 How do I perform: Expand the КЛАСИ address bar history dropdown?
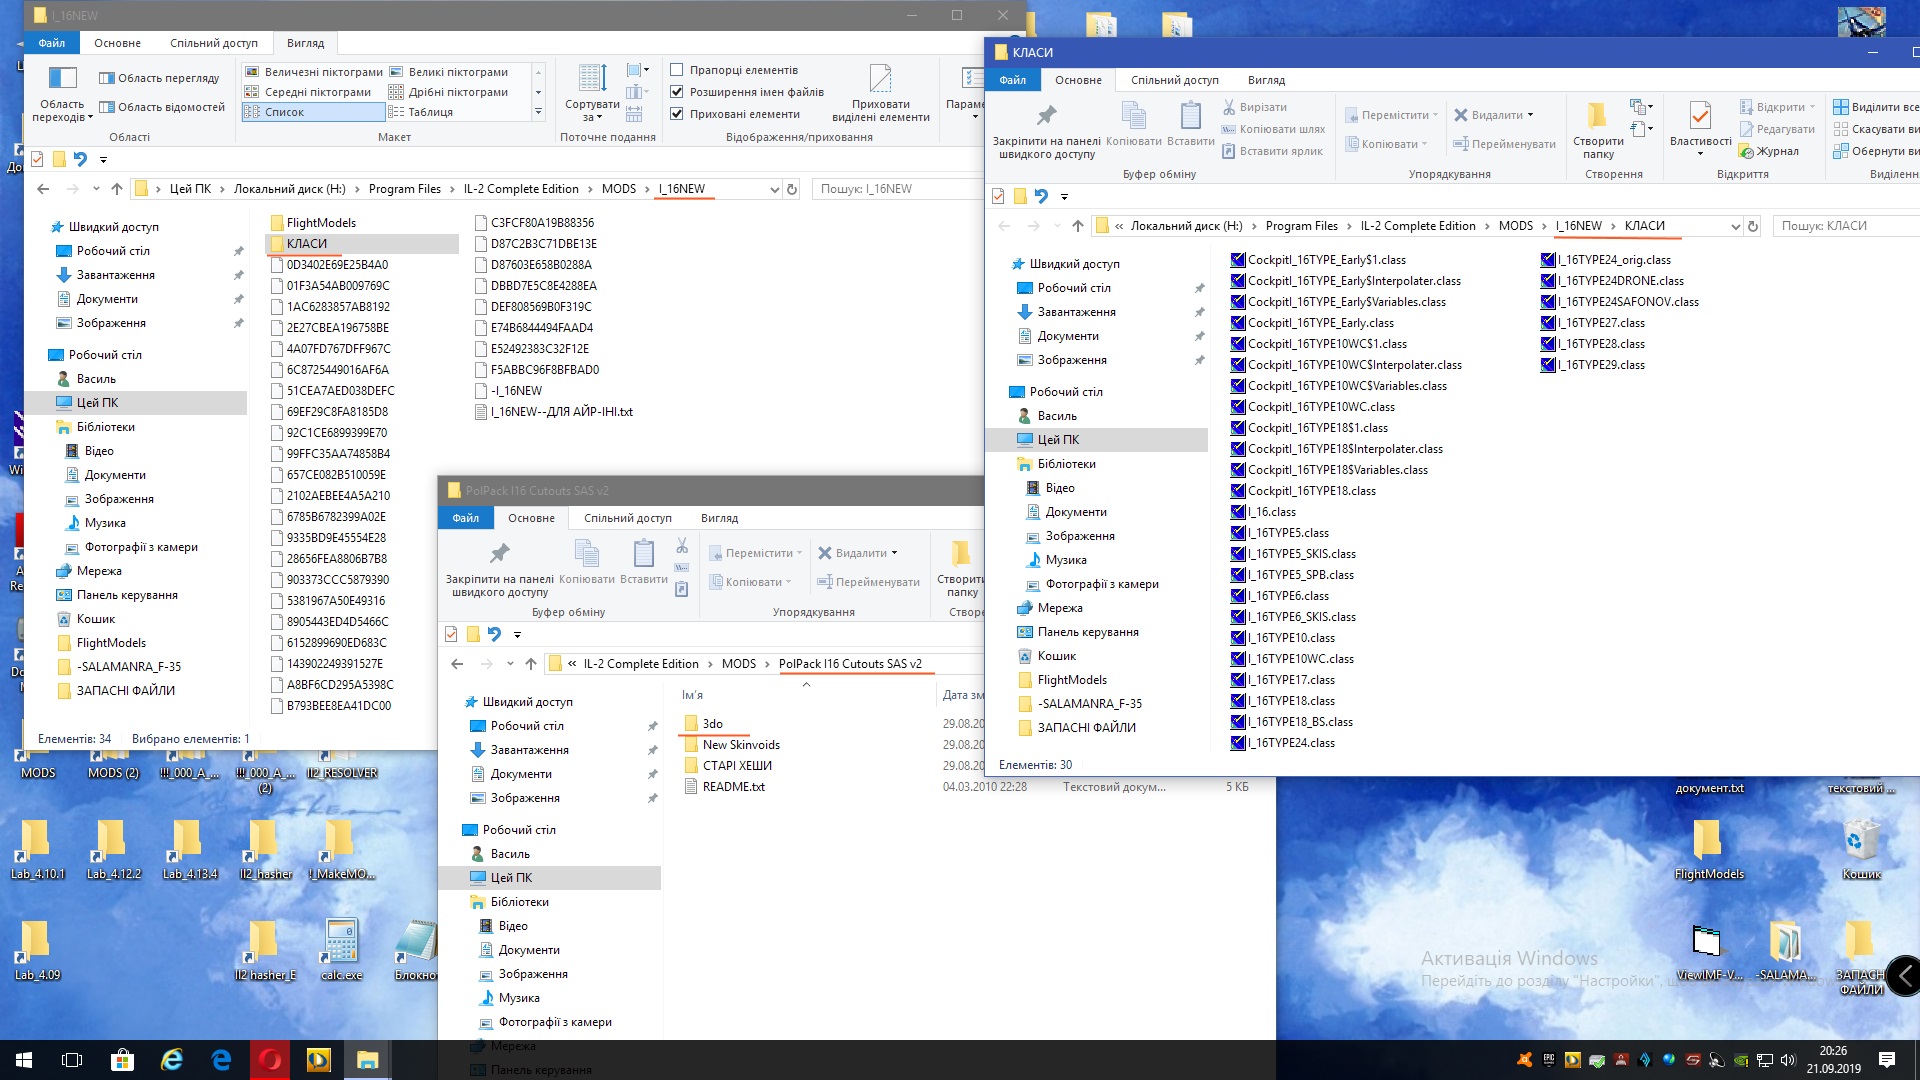click(x=1735, y=226)
